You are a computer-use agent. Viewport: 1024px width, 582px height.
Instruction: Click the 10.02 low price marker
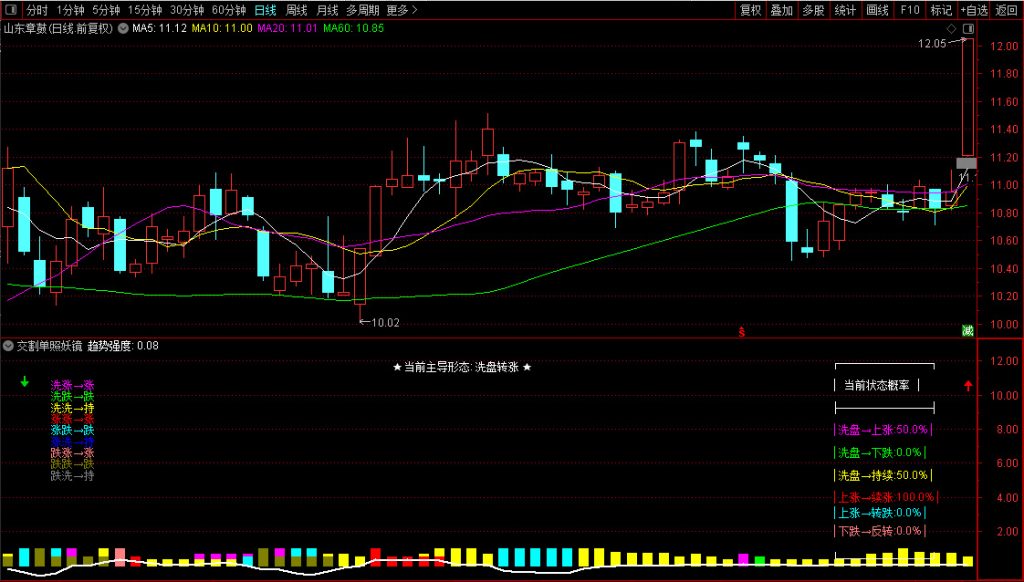[x=384, y=322]
